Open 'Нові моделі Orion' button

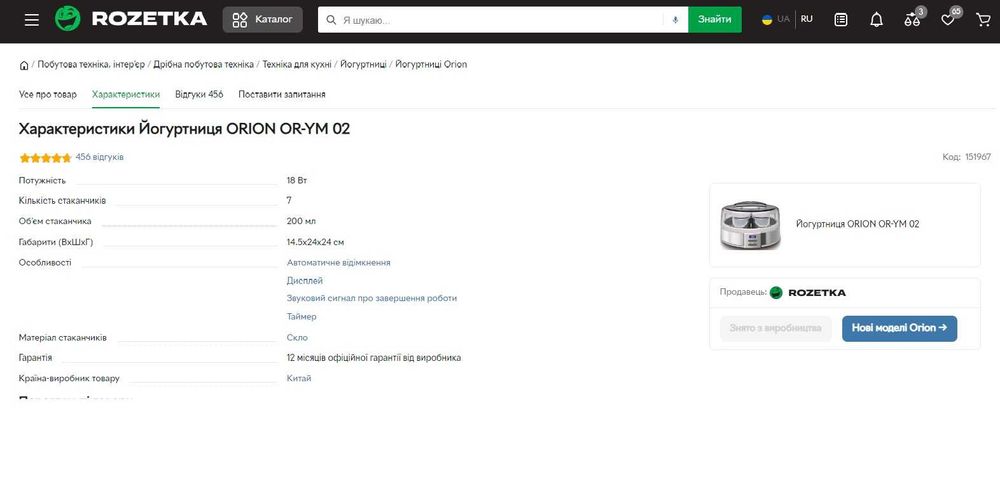900,328
